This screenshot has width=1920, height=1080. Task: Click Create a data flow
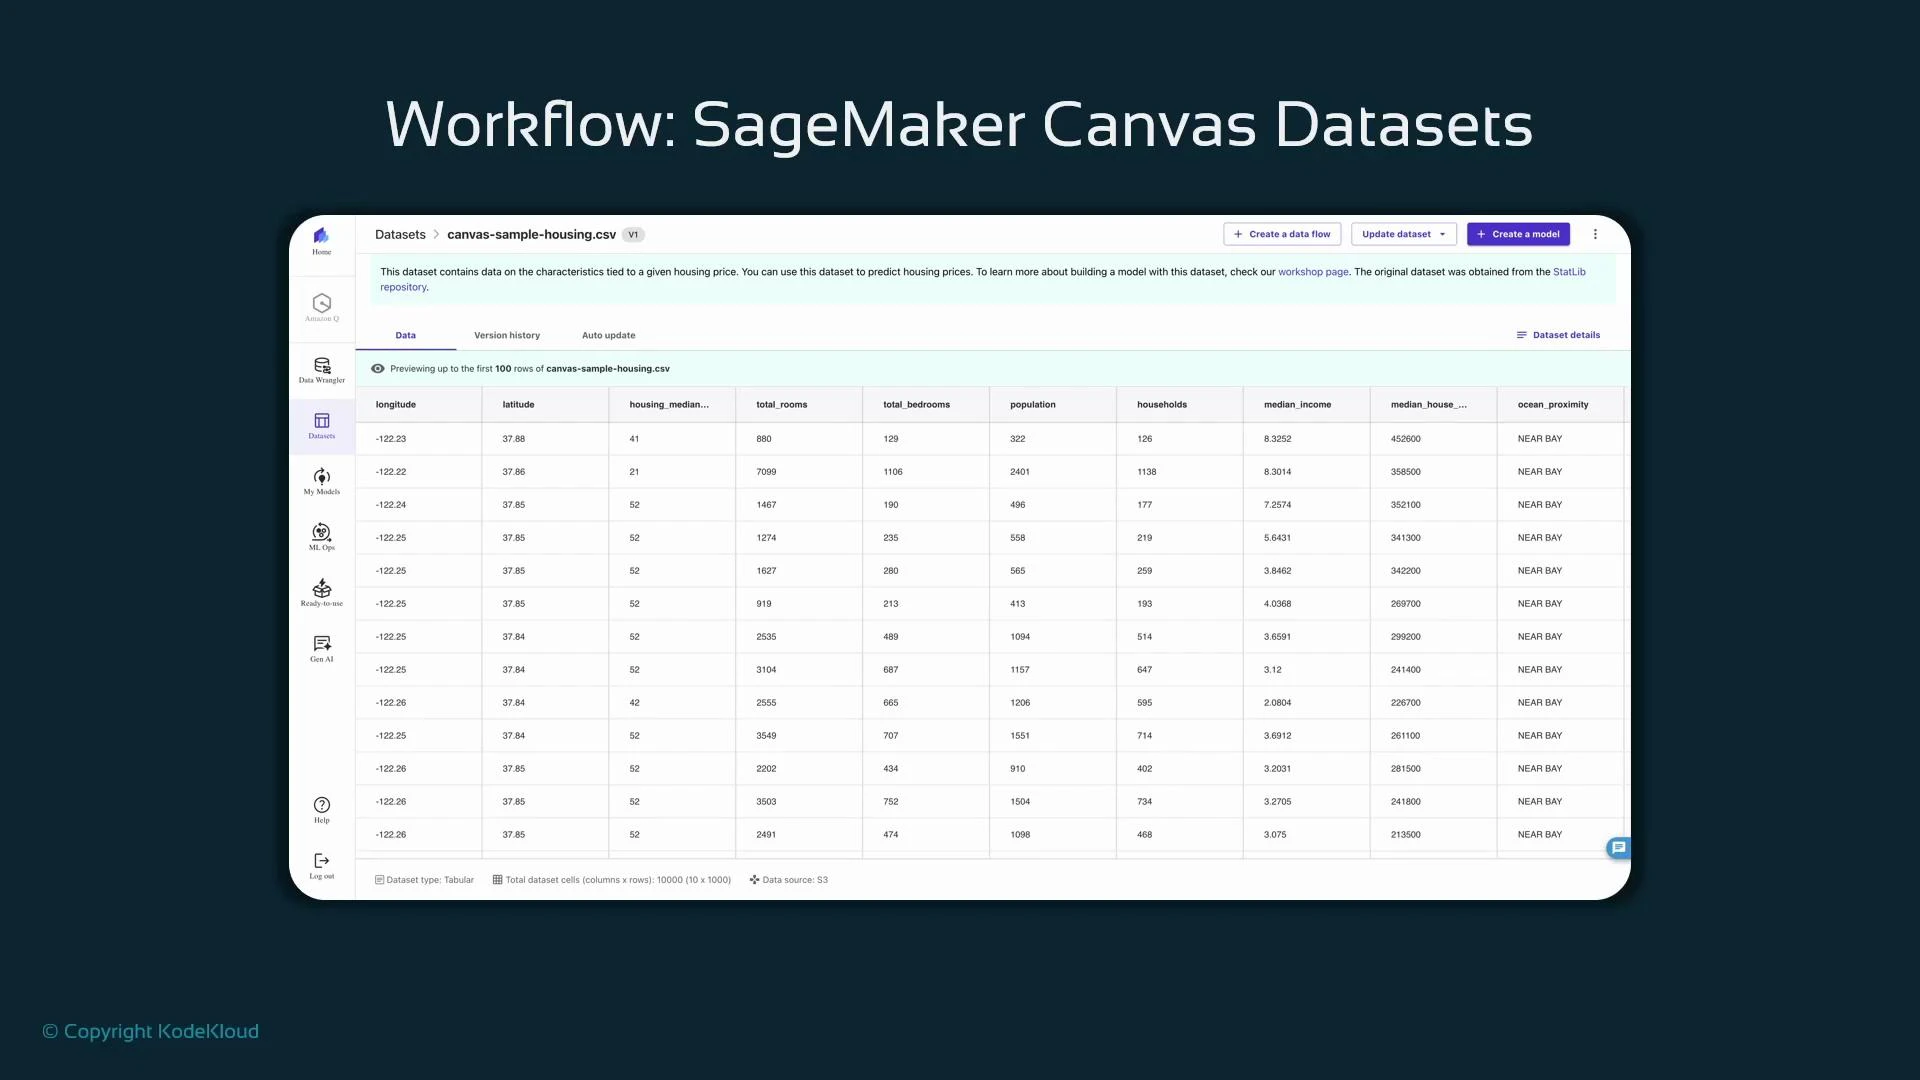coord(1282,234)
